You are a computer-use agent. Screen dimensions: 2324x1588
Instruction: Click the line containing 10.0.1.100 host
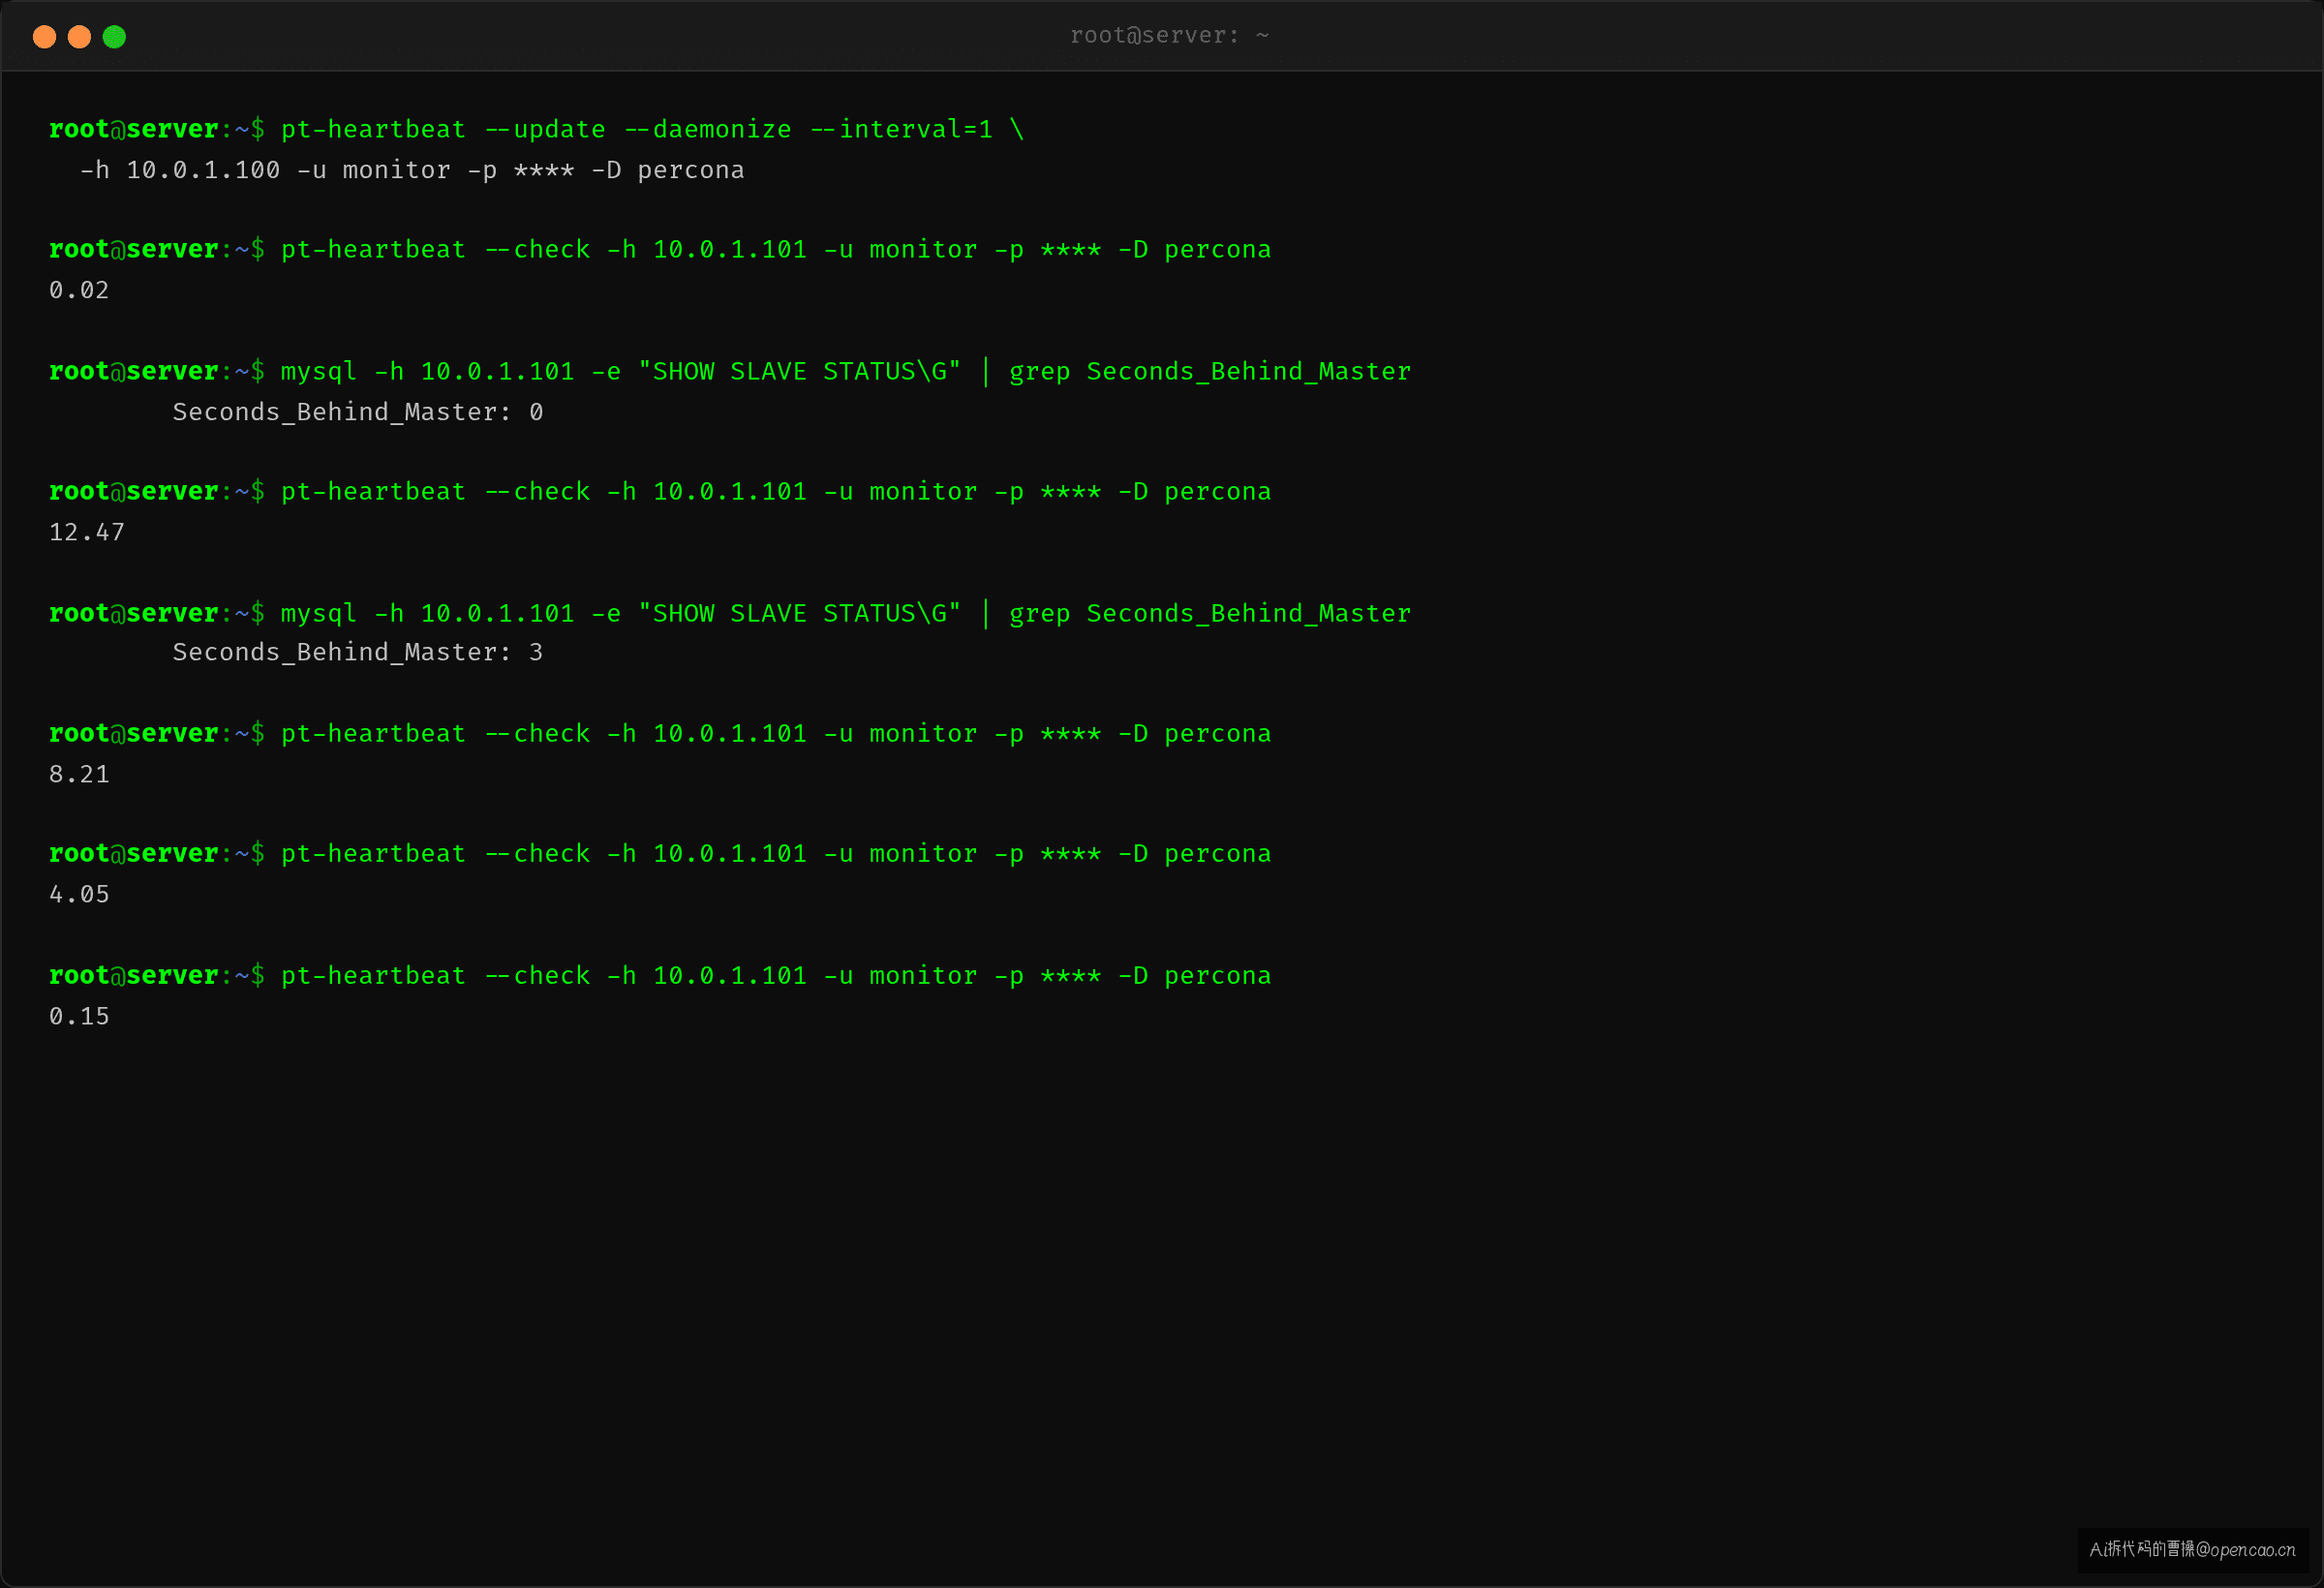pos(412,170)
